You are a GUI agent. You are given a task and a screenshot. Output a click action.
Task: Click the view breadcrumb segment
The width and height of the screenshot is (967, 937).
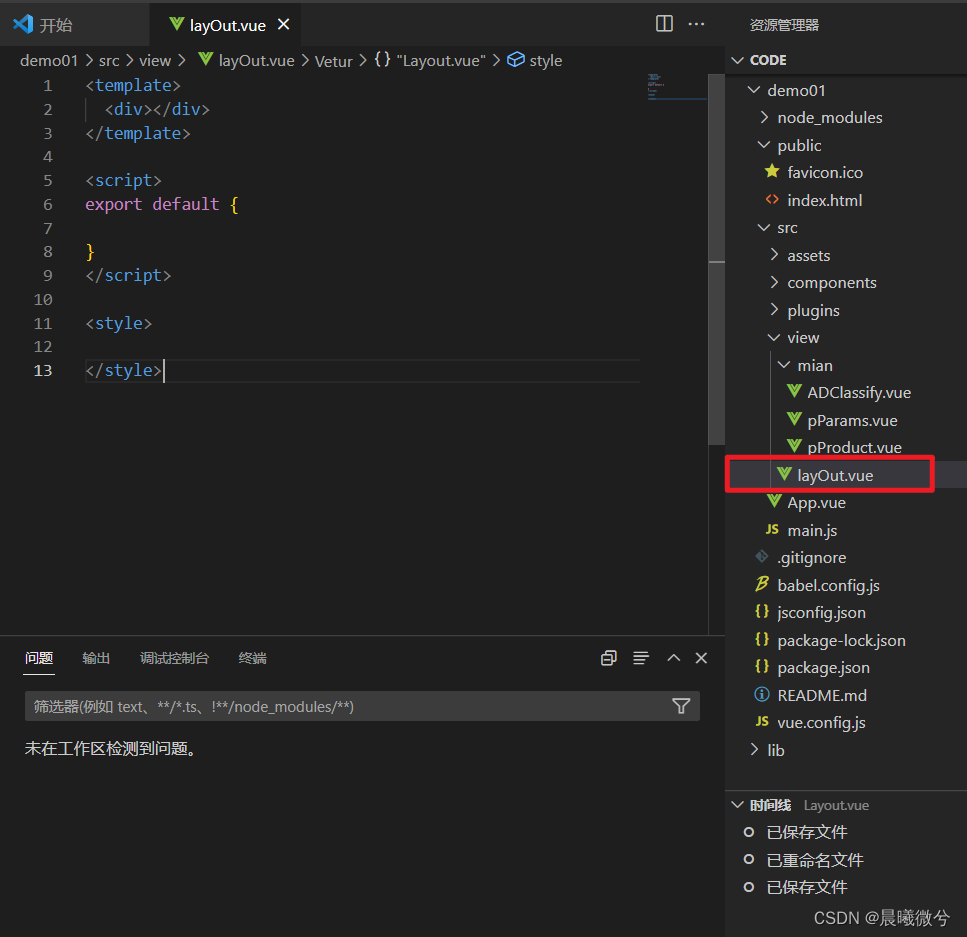pos(155,60)
